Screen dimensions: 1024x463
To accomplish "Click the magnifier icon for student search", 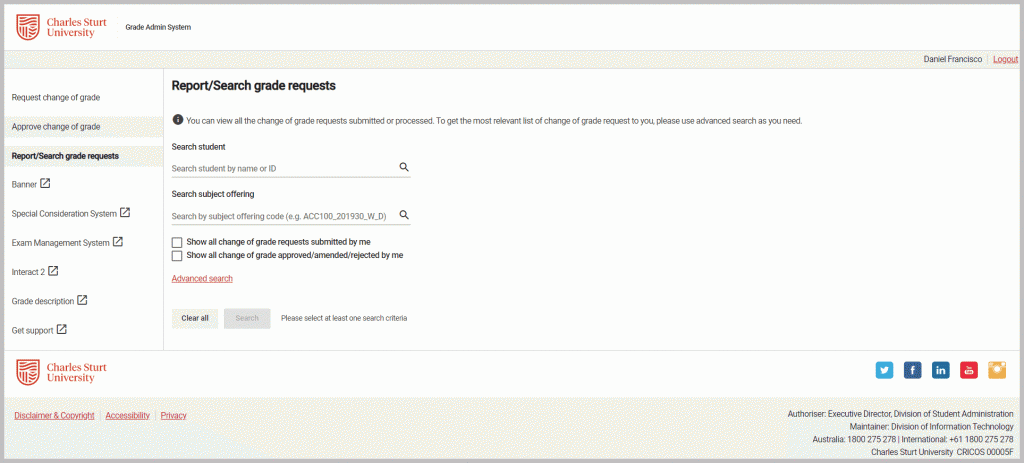I will [404, 167].
